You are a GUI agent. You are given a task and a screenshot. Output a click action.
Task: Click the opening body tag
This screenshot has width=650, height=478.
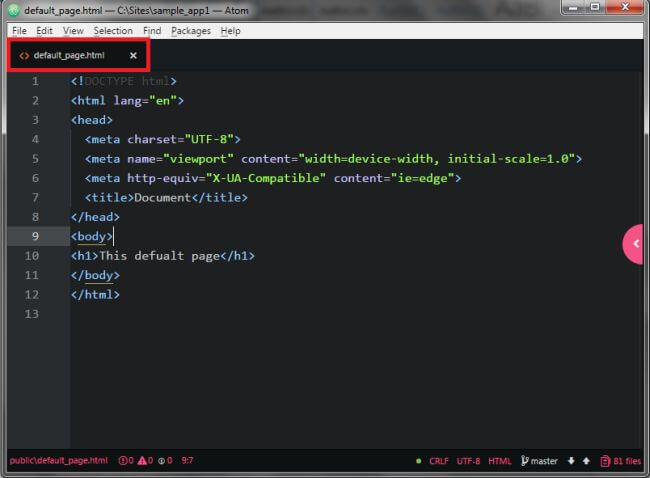tap(92, 236)
